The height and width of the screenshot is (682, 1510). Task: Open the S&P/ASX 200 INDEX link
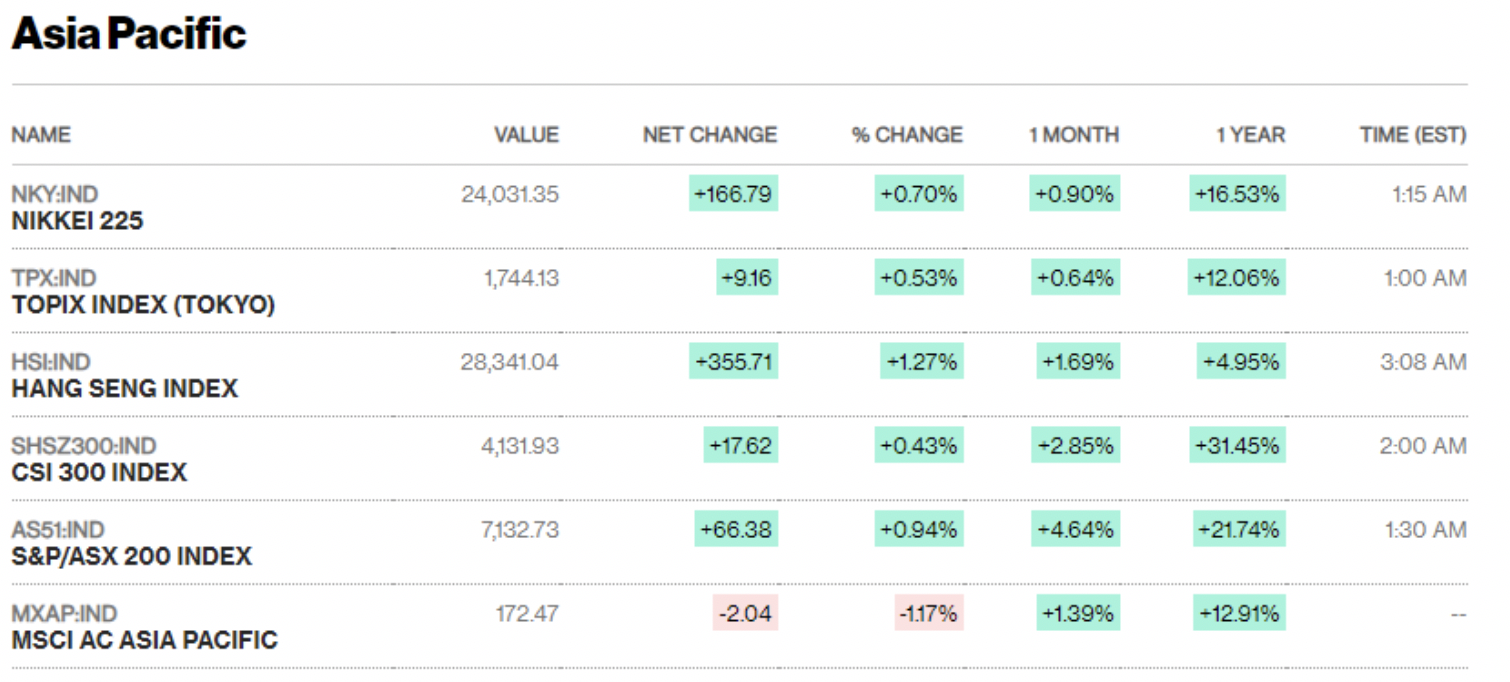pos(131,556)
